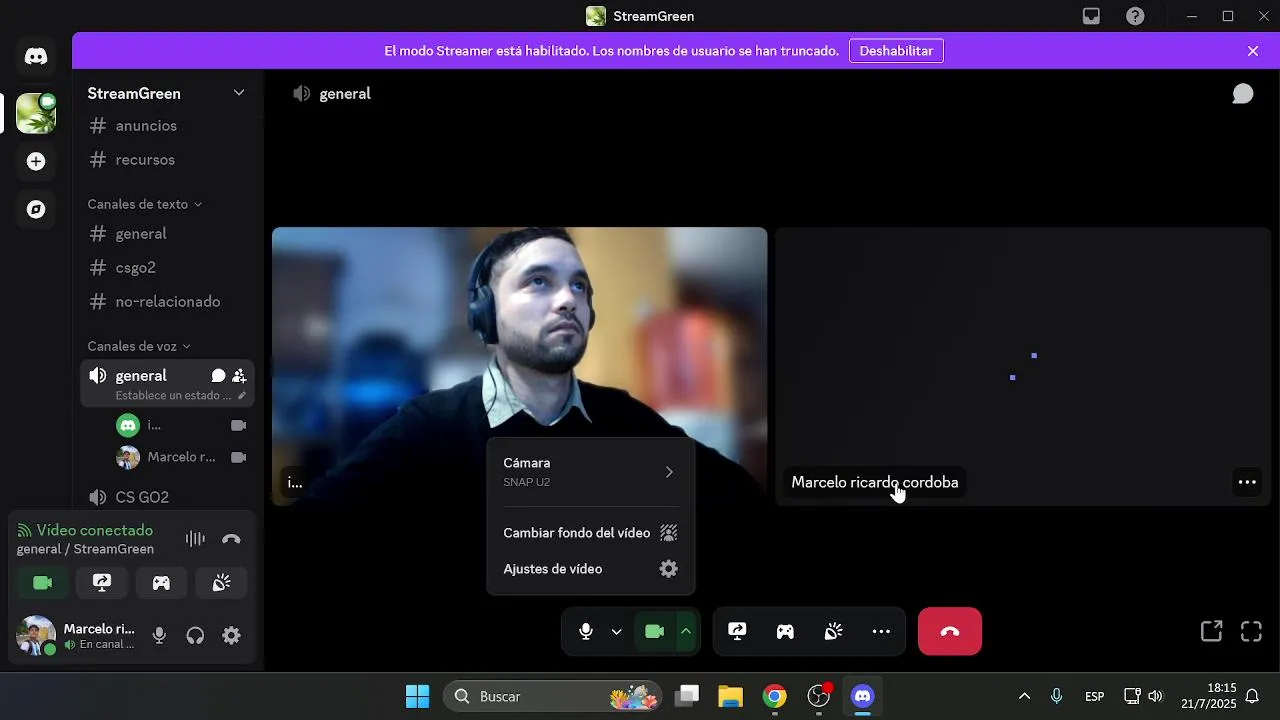
Task: Mute microphone in bottom call bar
Action: point(586,631)
